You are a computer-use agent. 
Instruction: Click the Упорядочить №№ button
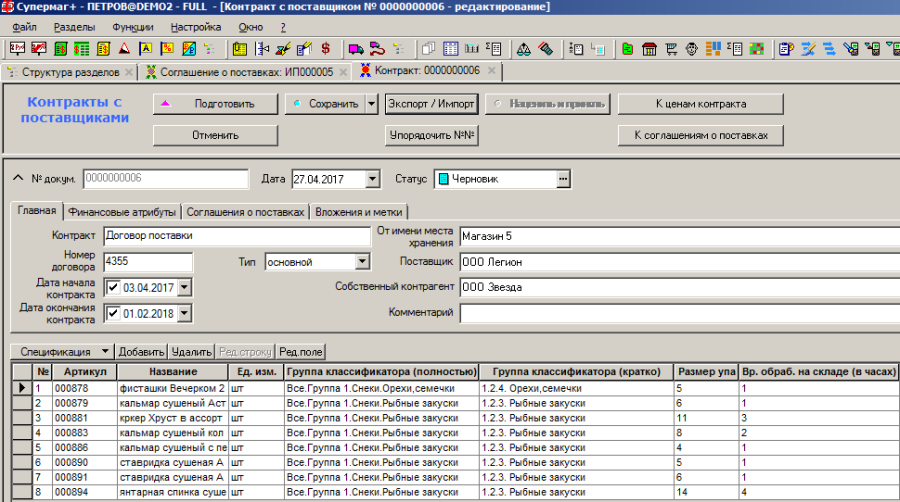click(x=432, y=135)
